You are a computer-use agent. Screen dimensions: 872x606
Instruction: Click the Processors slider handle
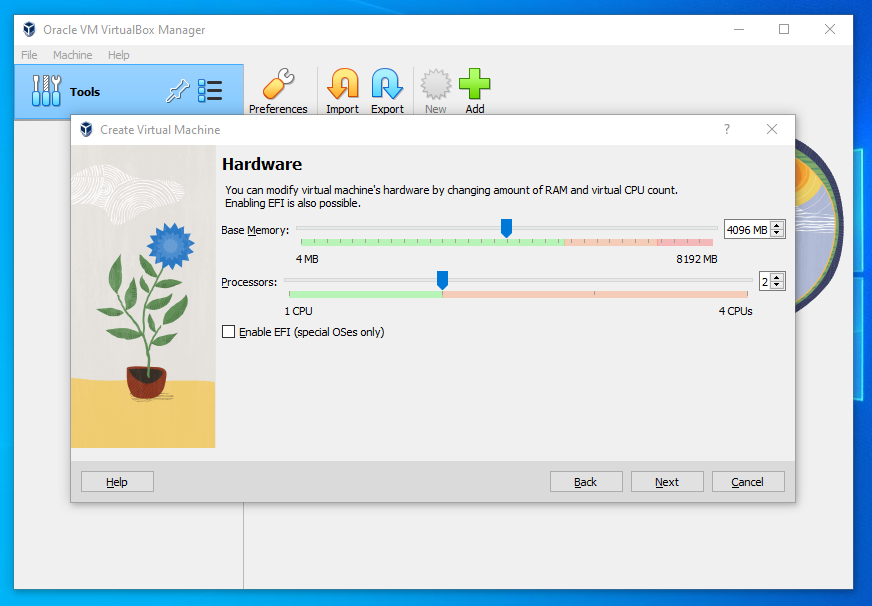(x=442, y=280)
